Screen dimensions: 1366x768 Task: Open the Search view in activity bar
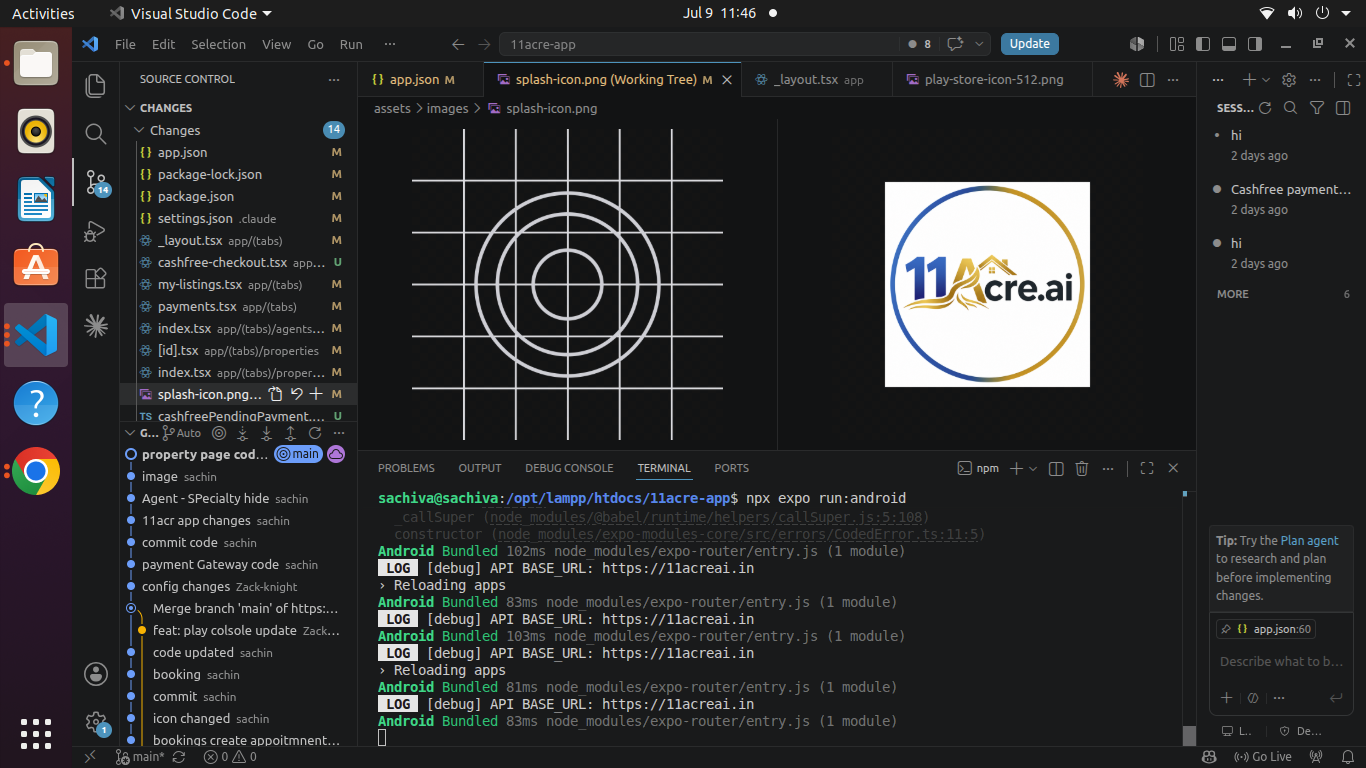click(x=96, y=134)
